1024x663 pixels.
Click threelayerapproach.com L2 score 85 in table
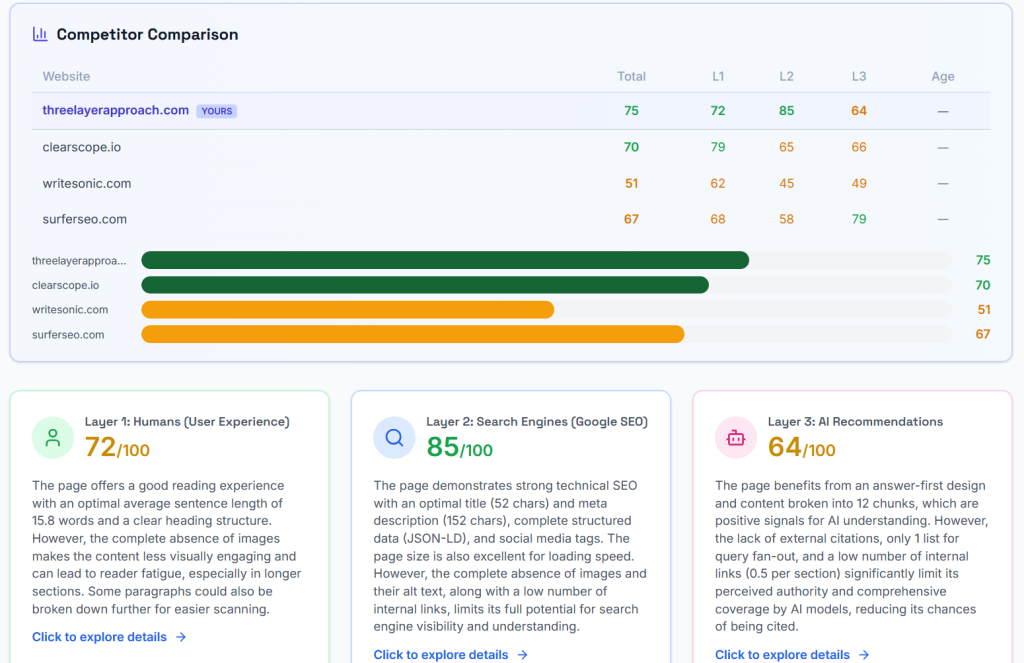coord(786,110)
